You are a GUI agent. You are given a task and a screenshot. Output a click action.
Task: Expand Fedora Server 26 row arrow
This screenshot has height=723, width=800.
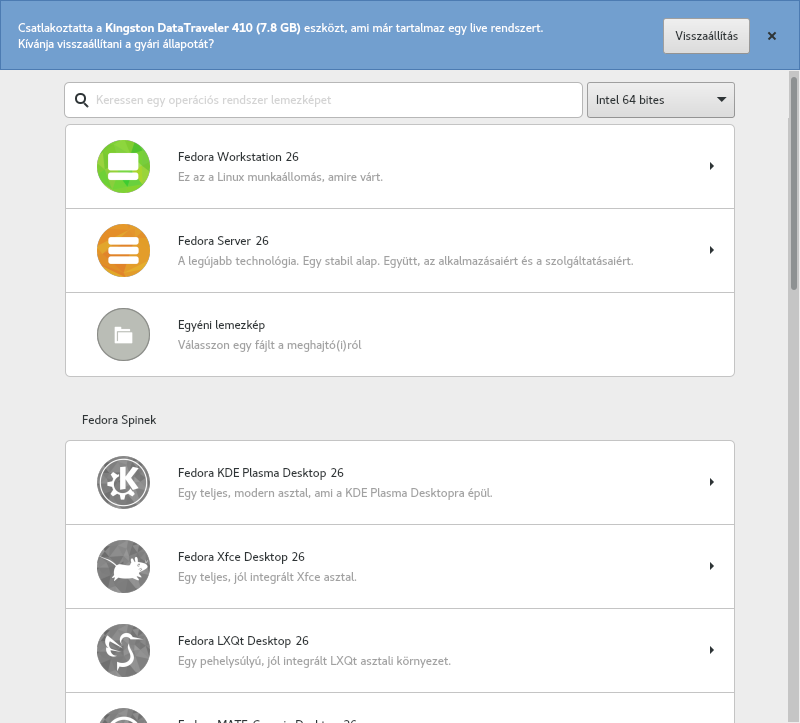[712, 250]
